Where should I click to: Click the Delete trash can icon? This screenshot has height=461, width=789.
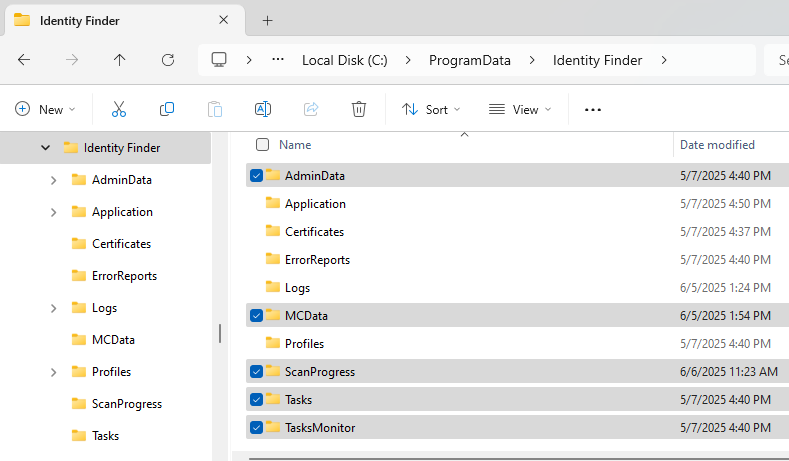coord(359,109)
